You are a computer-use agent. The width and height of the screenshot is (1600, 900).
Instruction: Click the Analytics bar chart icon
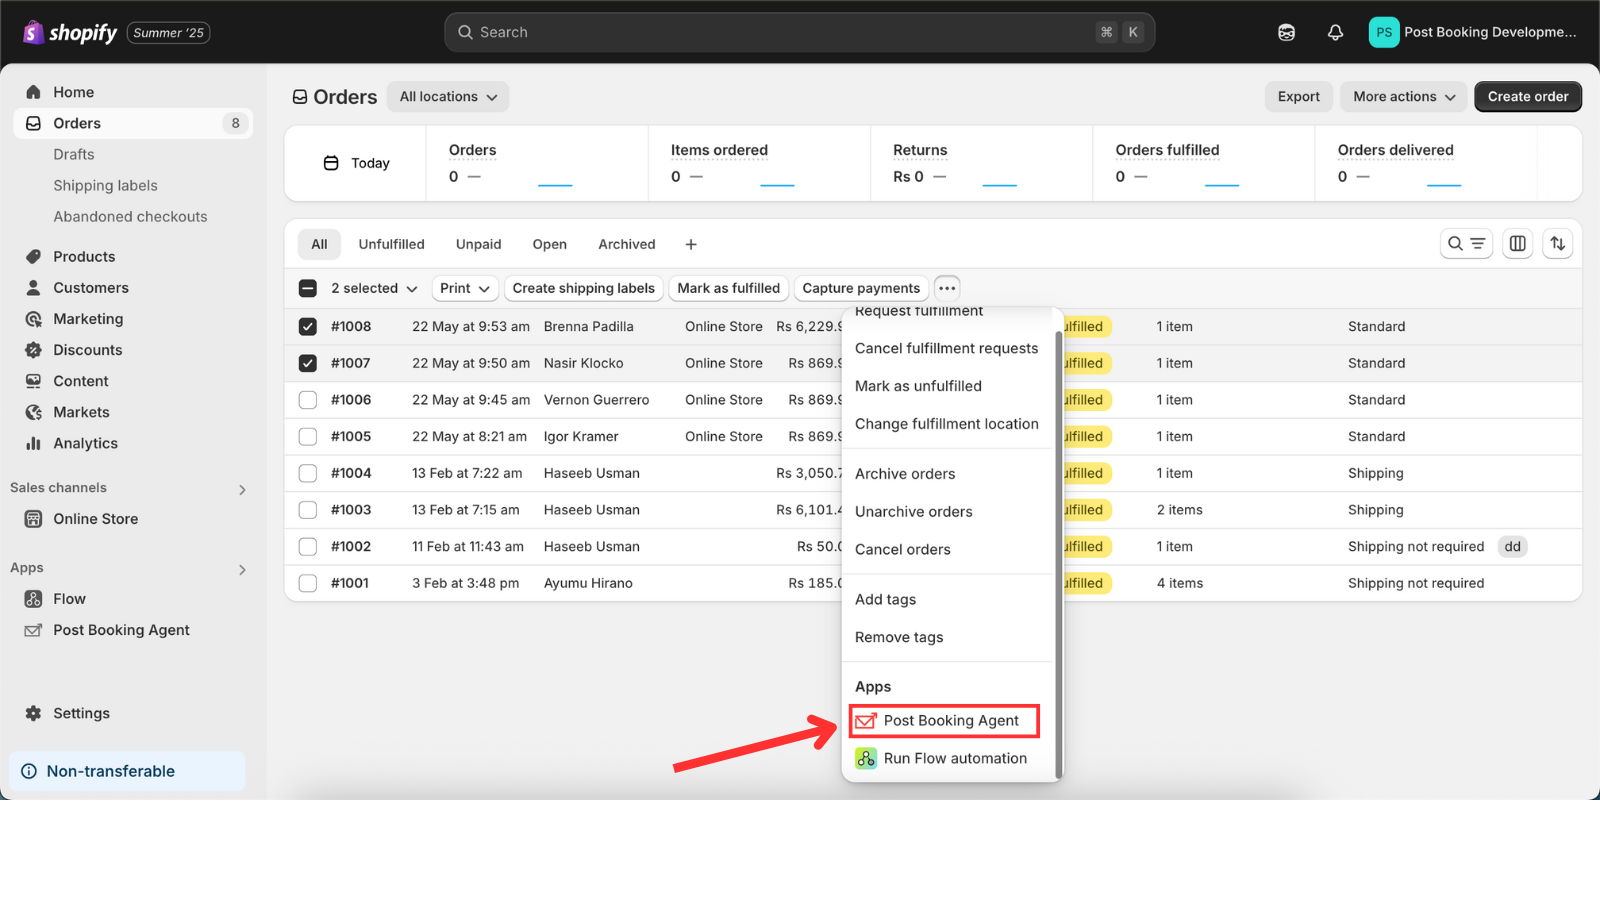pos(34,443)
